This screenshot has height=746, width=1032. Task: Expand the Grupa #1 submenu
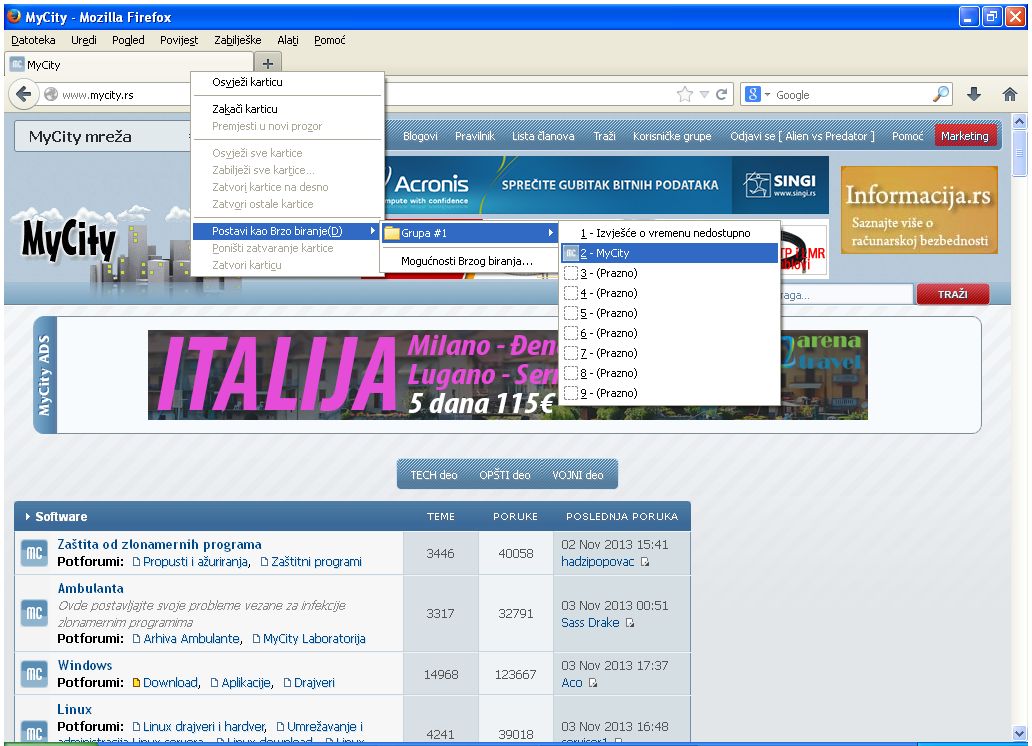pos(469,232)
